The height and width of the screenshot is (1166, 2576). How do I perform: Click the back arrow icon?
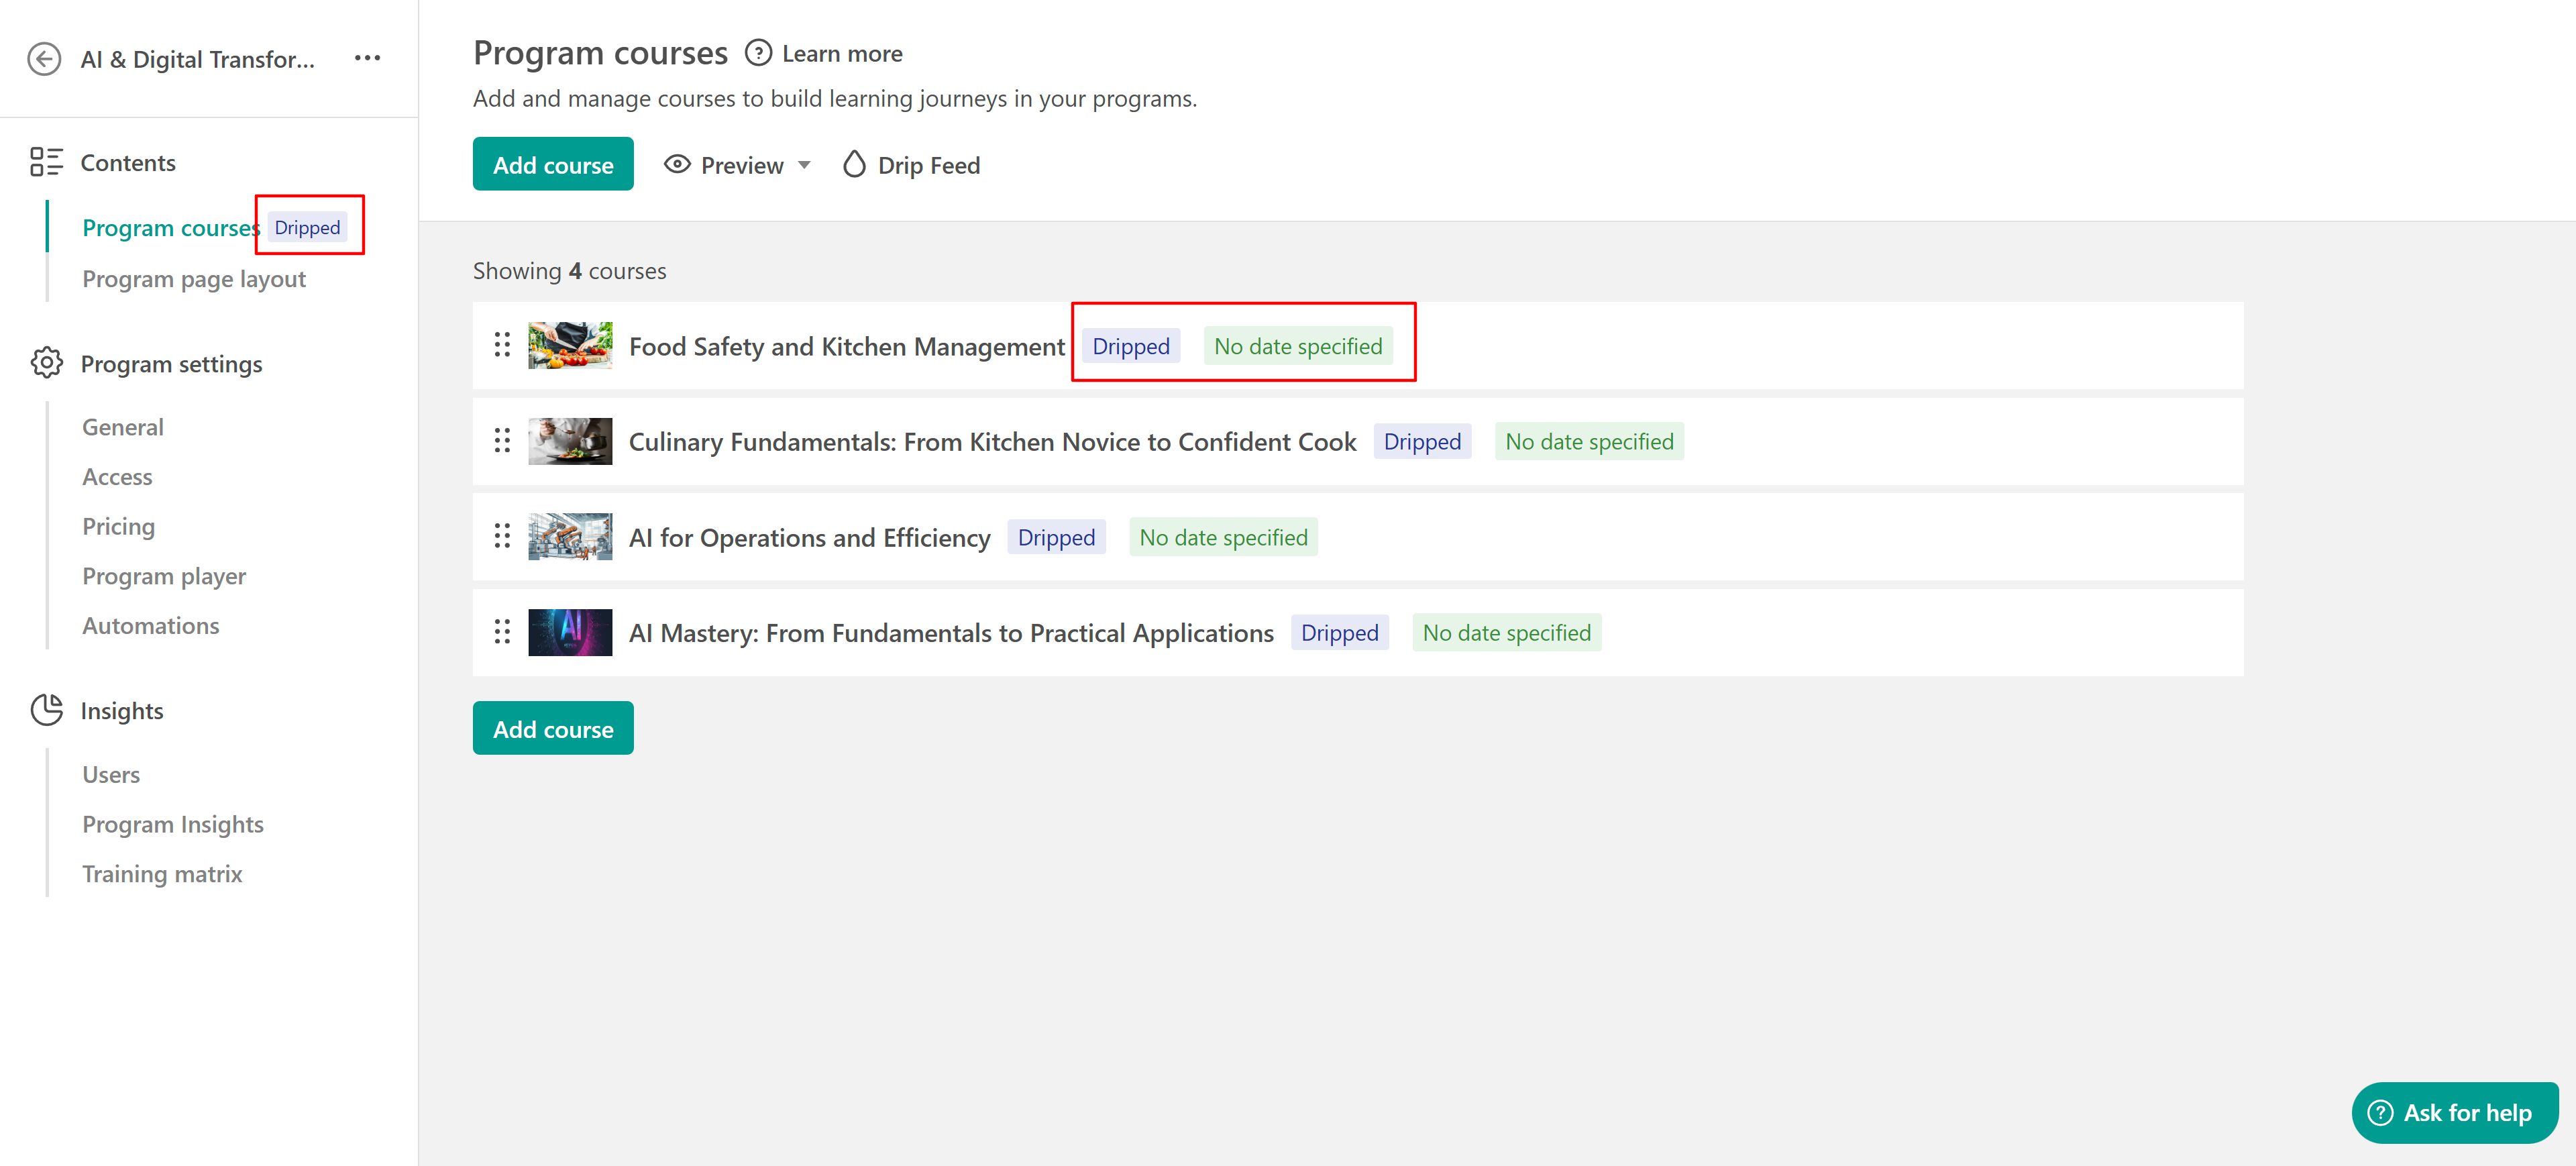click(44, 59)
